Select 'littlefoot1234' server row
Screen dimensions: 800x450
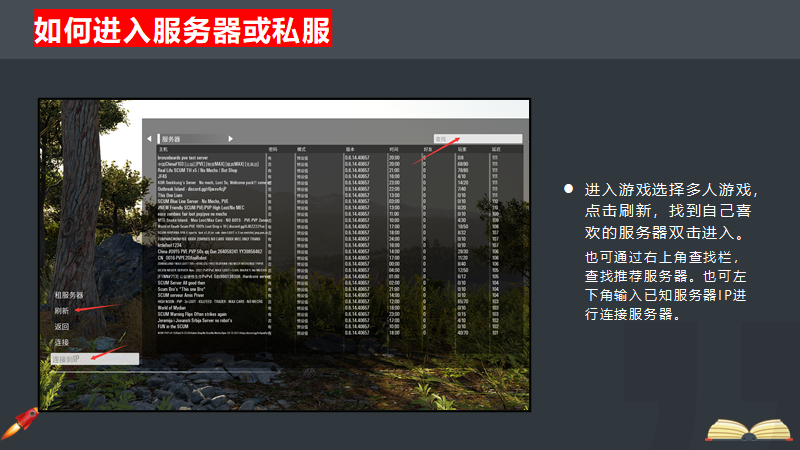[339, 245]
